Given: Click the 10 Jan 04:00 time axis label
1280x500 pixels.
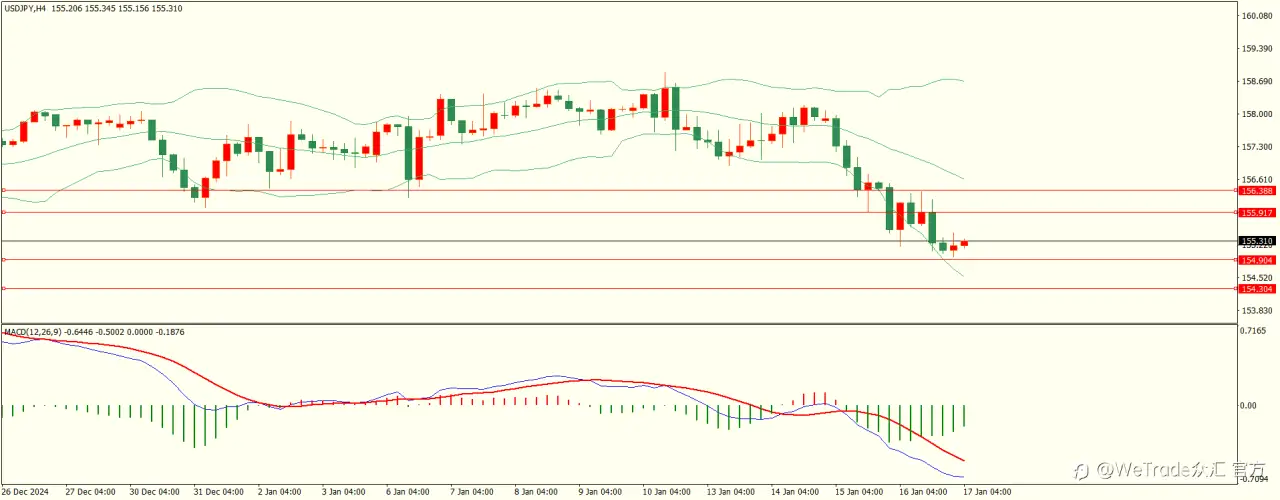Looking at the screenshot, I should coord(665,491).
